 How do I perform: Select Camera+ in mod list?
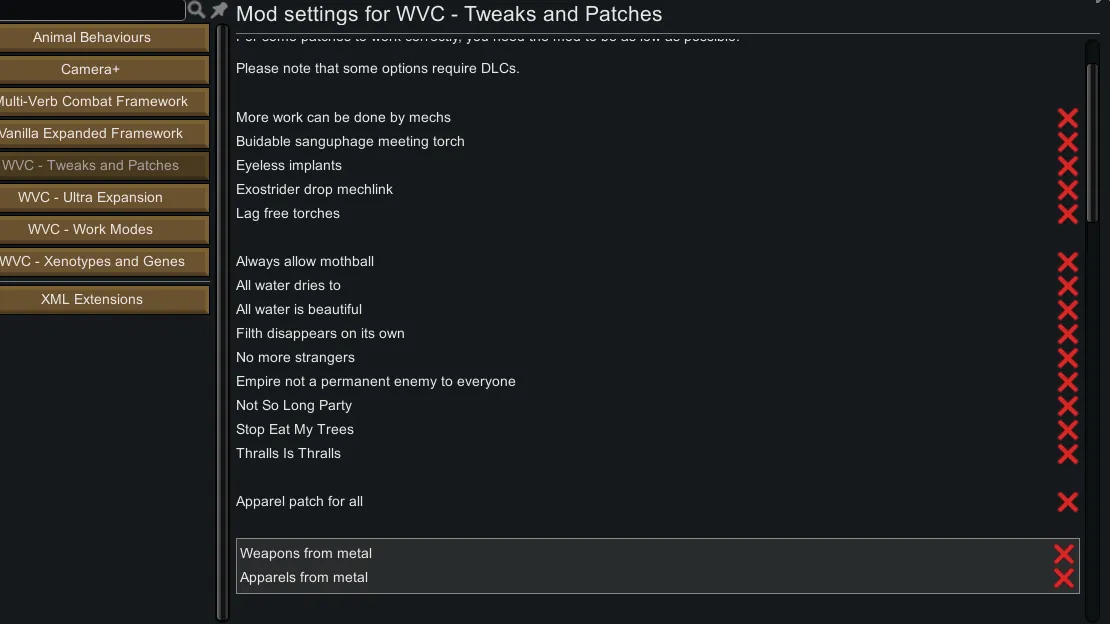(92, 70)
